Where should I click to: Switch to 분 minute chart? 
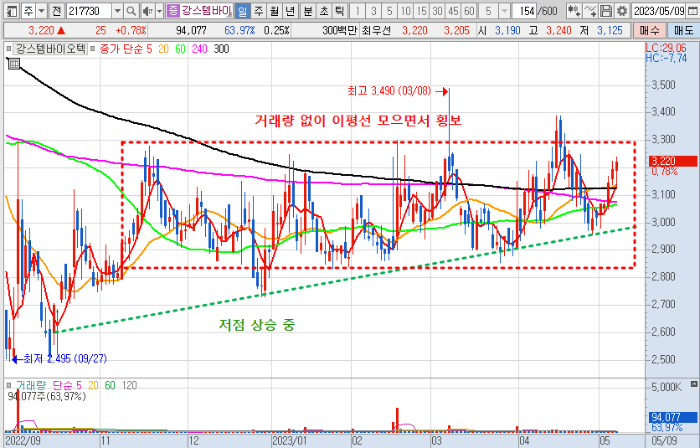pos(308,11)
